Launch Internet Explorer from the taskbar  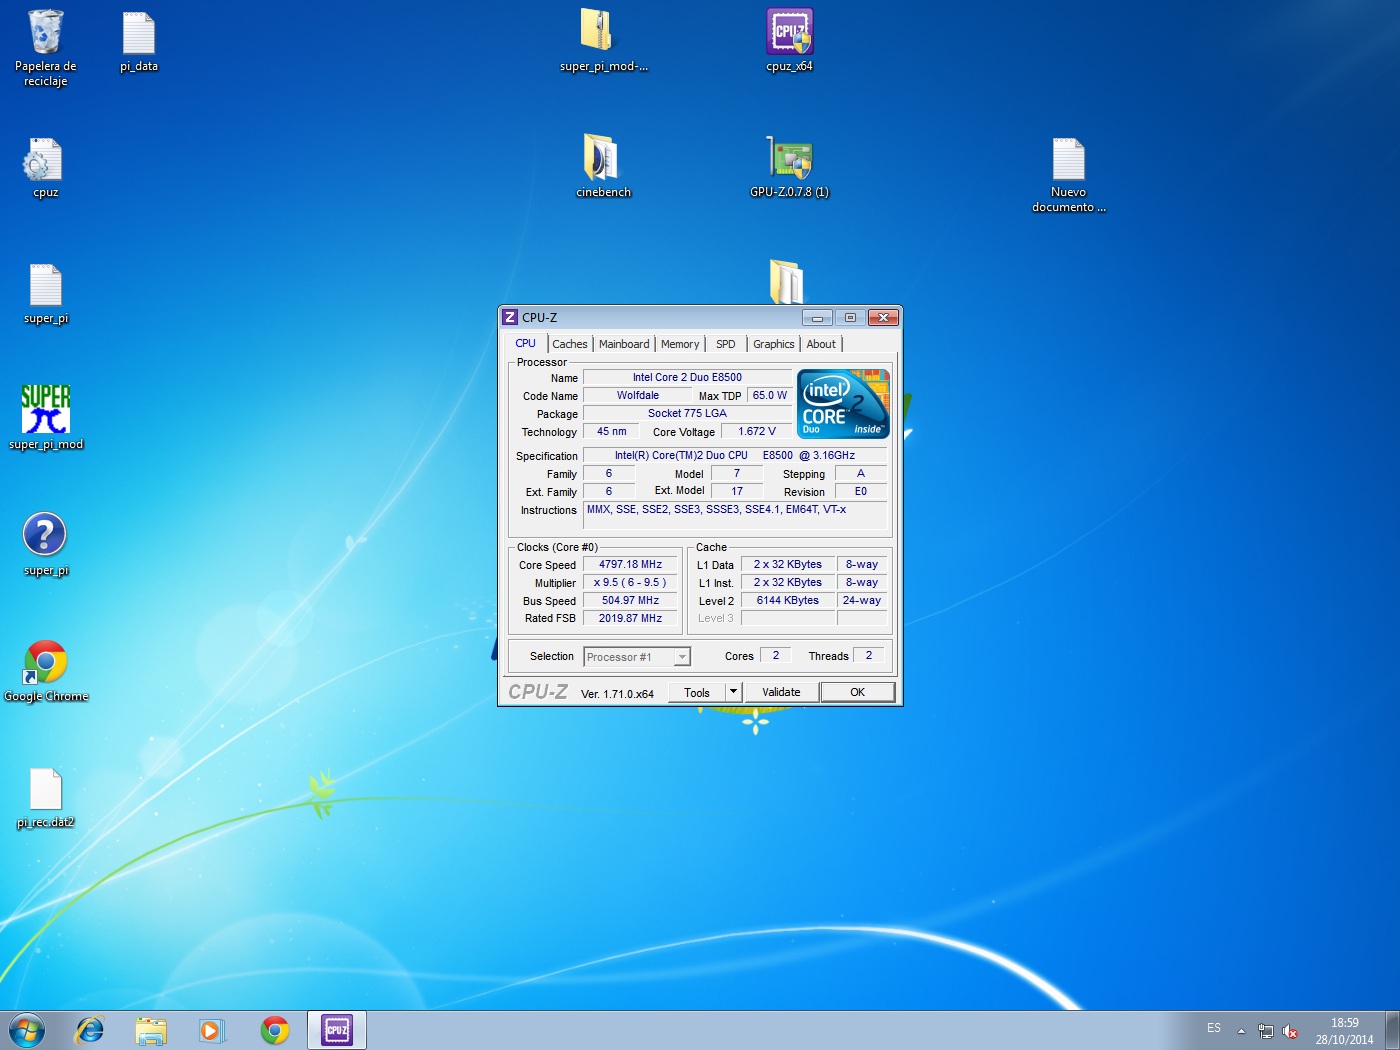tap(90, 1030)
